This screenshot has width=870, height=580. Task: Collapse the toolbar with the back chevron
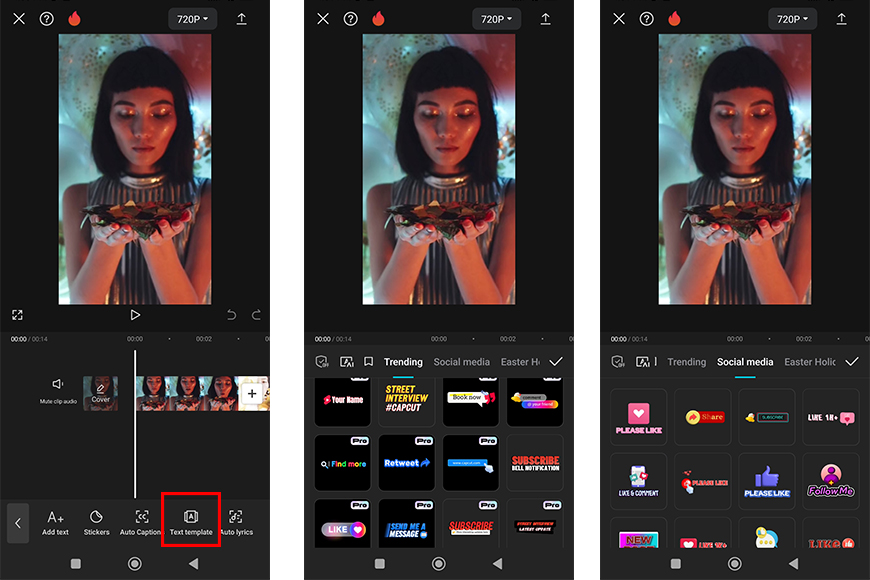18,522
